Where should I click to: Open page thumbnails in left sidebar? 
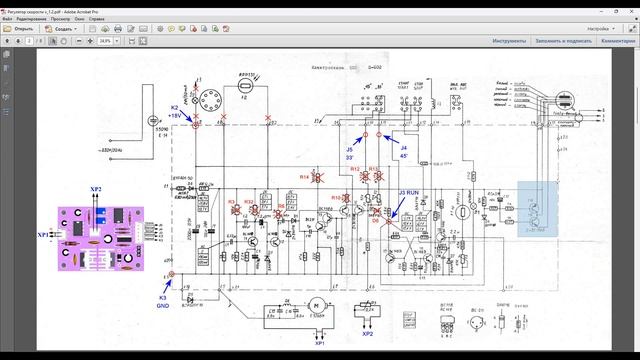pos(7,54)
